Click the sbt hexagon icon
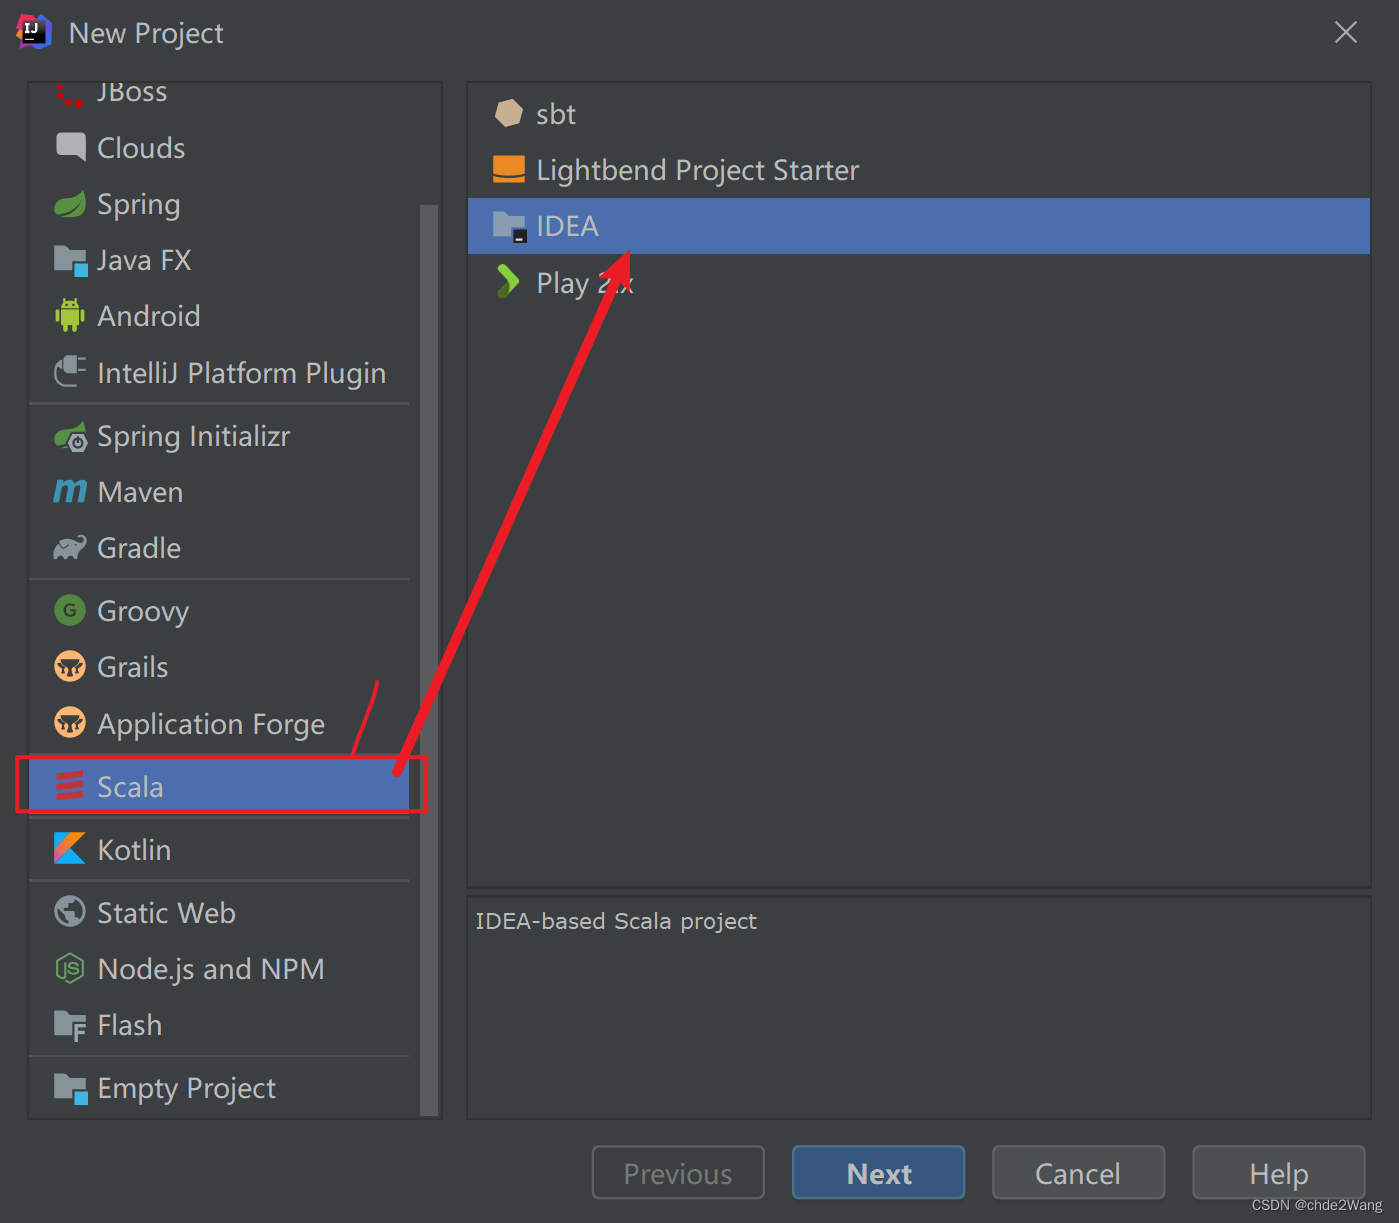This screenshot has width=1399, height=1223. point(509,113)
